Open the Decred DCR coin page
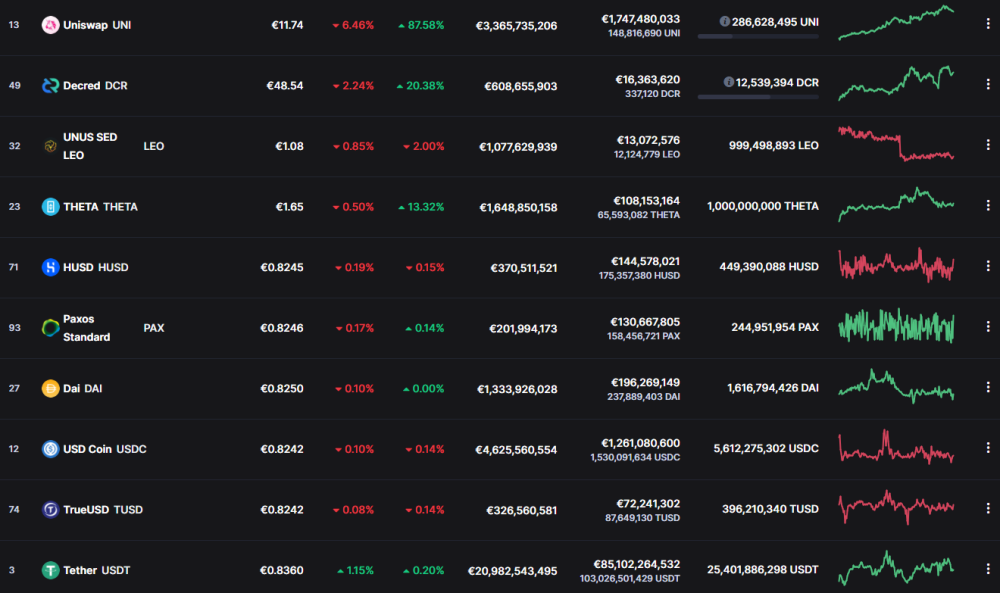This screenshot has width=1000, height=593. coord(95,85)
